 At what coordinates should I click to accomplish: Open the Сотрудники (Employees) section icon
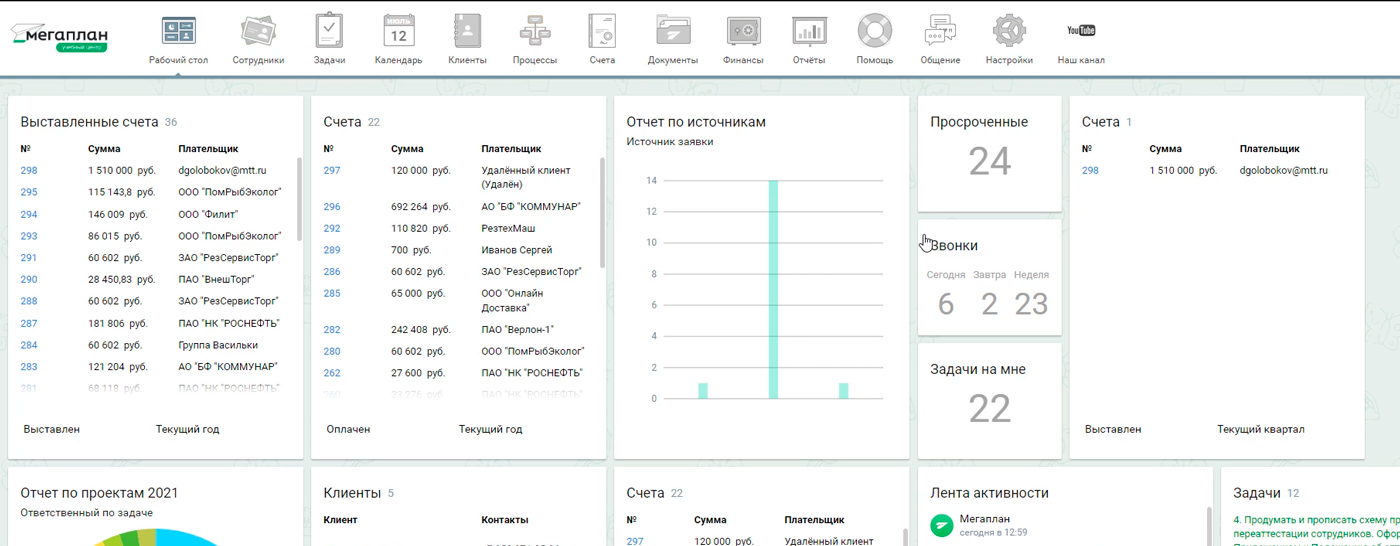(x=258, y=32)
